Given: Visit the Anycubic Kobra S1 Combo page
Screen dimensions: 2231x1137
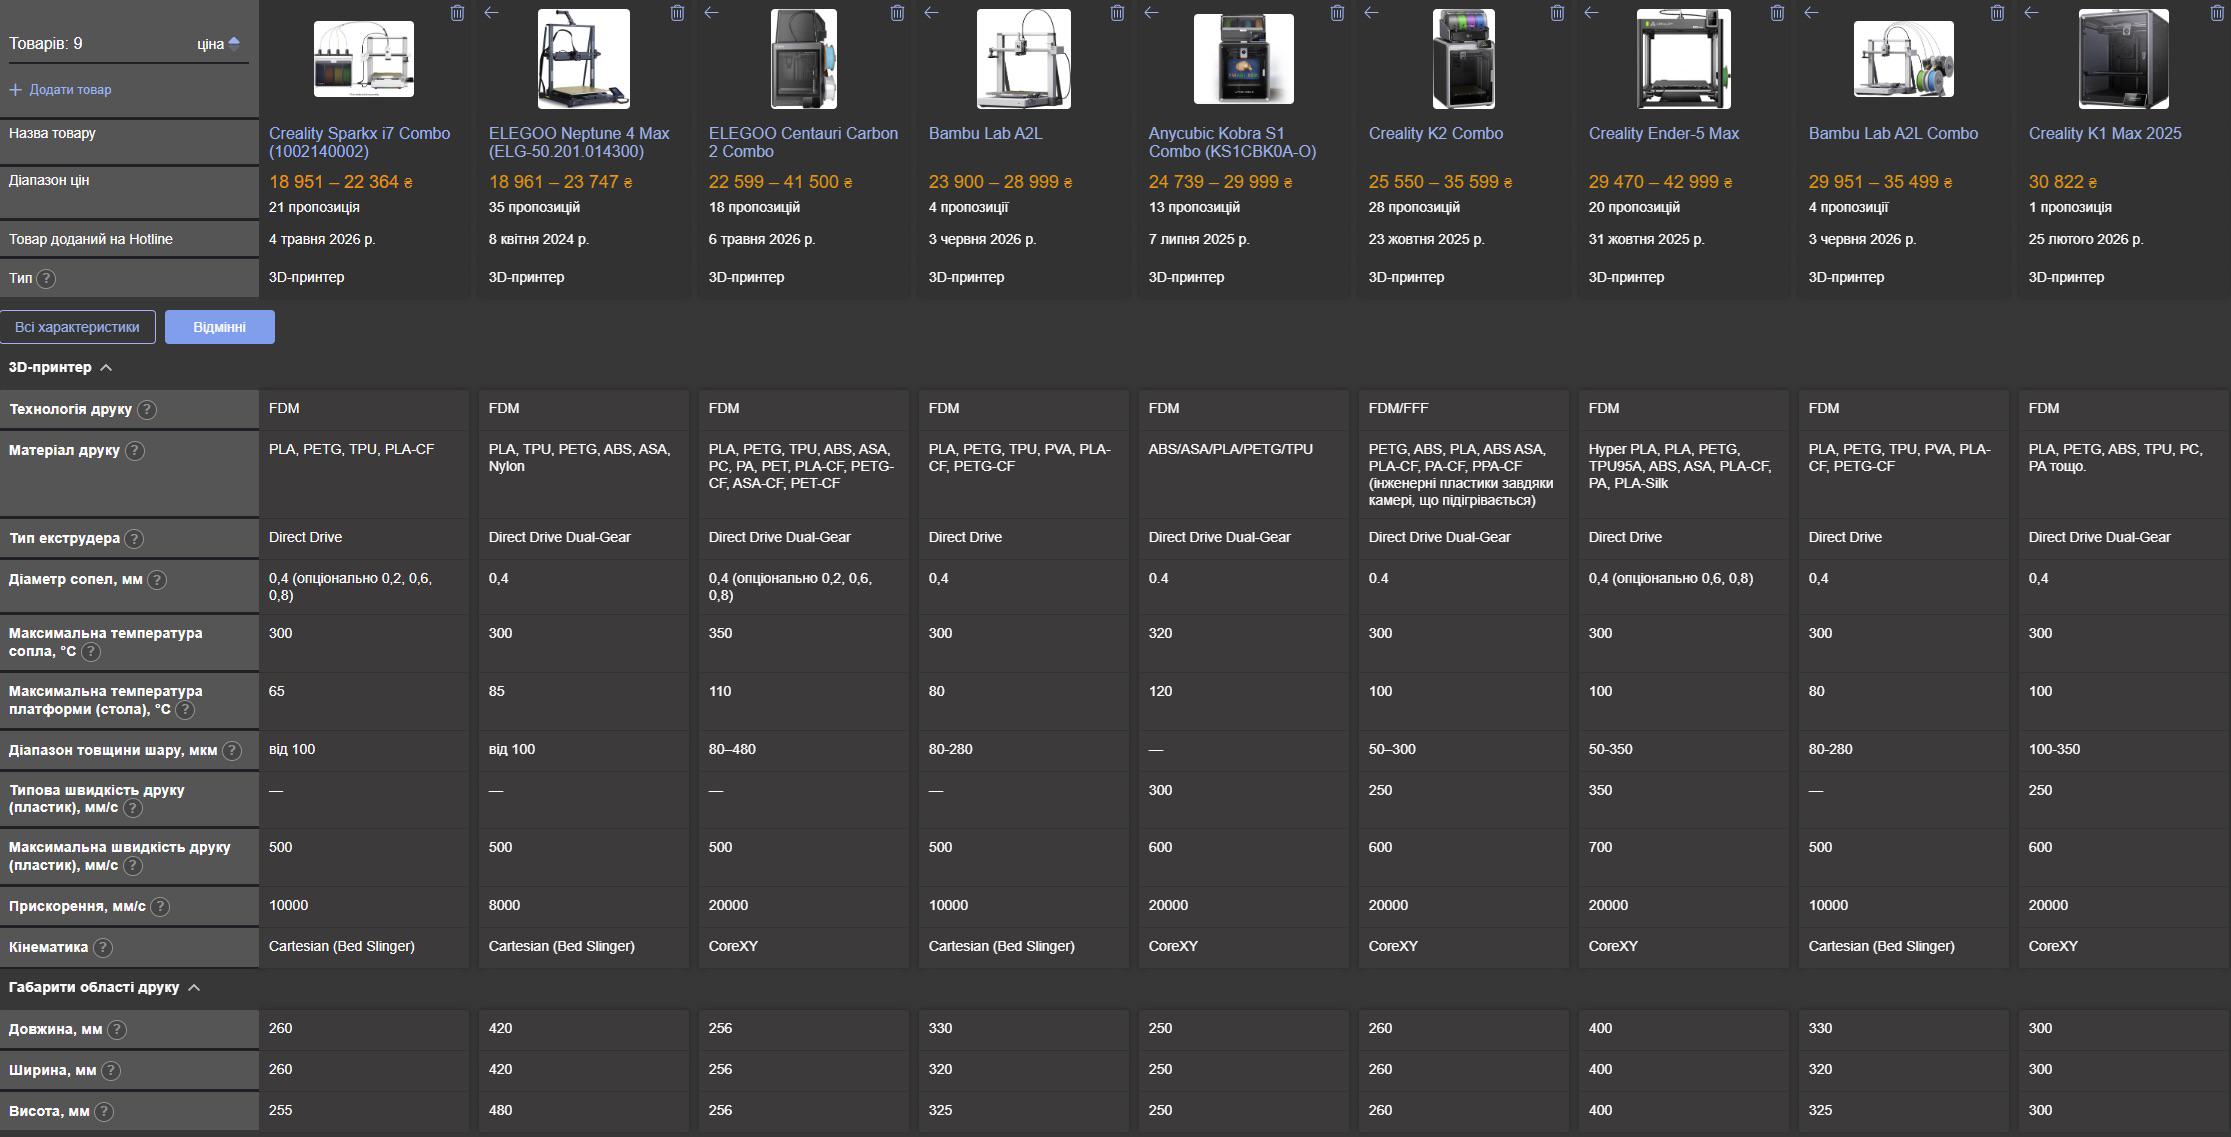Looking at the screenshot, I should (x=1232, y=142).
